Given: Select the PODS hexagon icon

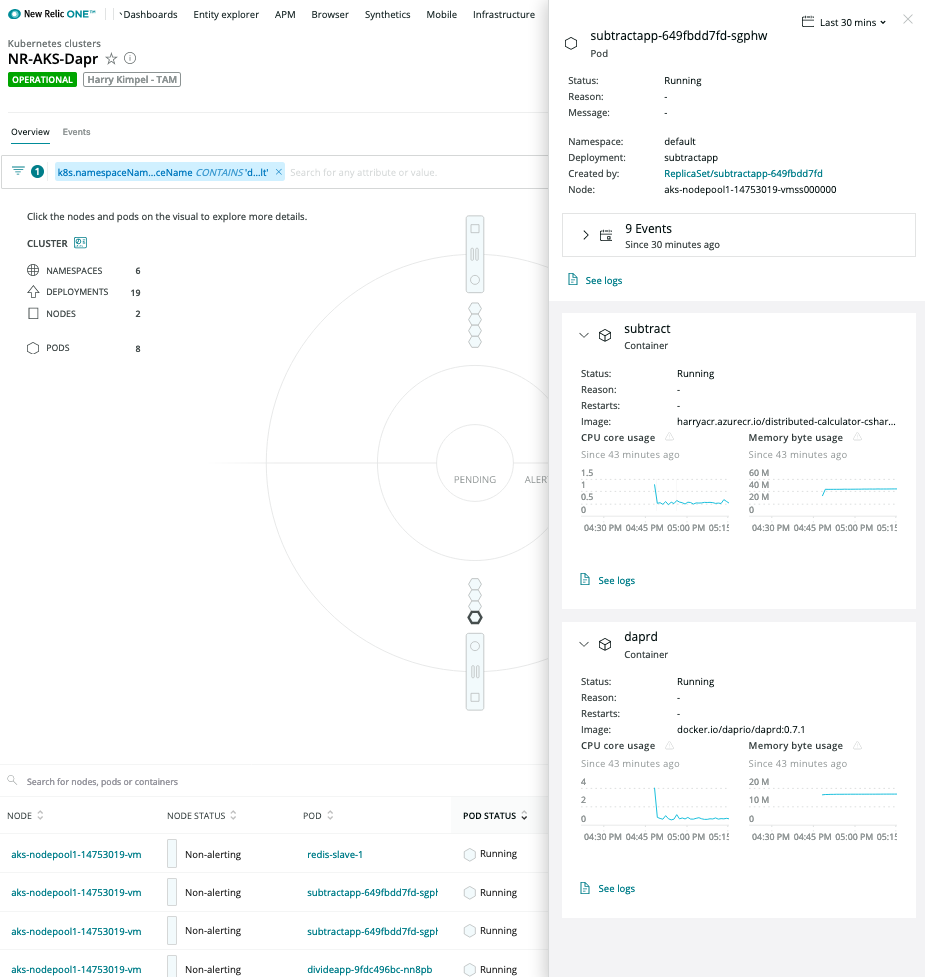Looking at the screenshot, I should [32, 347].
